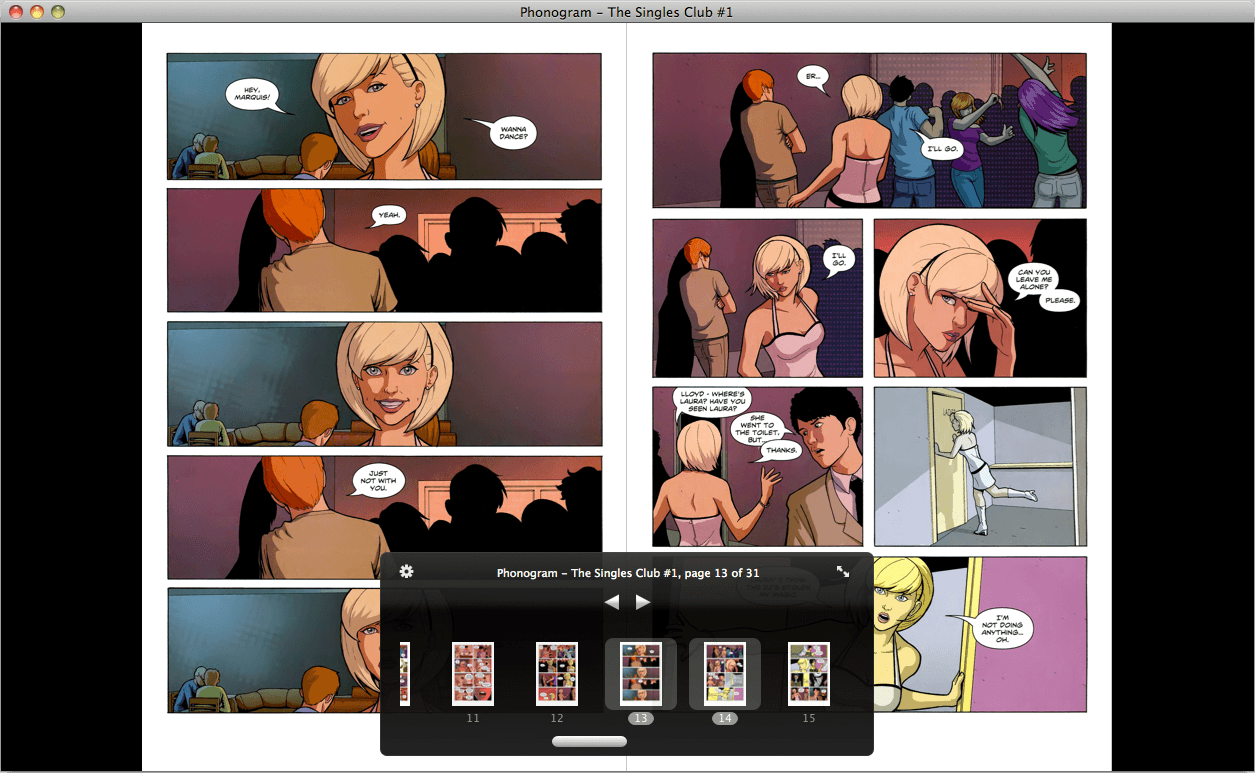This screenshot has height=773, width=1255.
Task: Close the Phonogram window with red button
Action: click(x=16, y=12)
